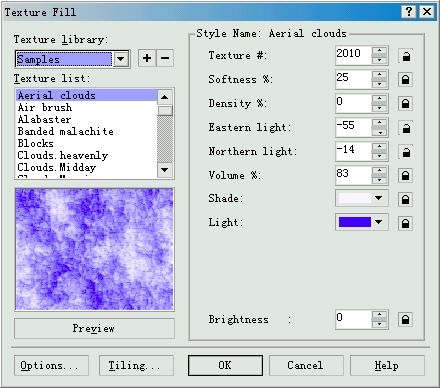Select Clouds.Midday in texture list
The image size is (440, 388).
(x=86, y=167)
